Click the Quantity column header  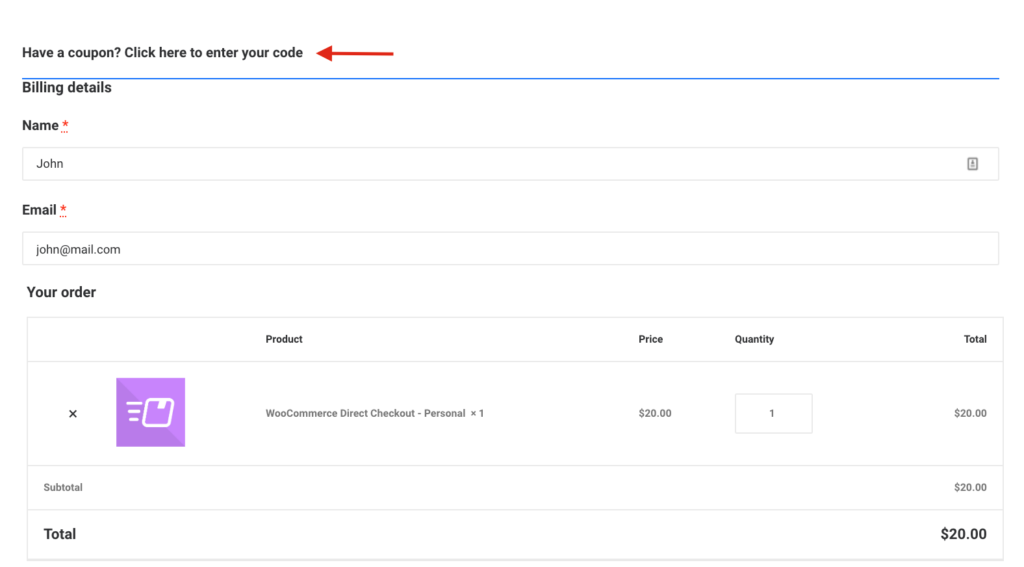coord(754,339)
